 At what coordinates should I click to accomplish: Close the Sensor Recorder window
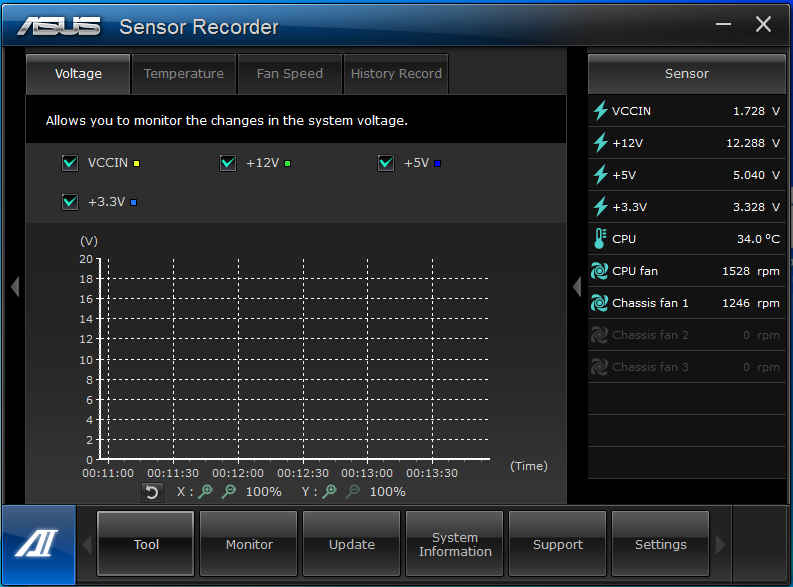[x=763, y=24]
